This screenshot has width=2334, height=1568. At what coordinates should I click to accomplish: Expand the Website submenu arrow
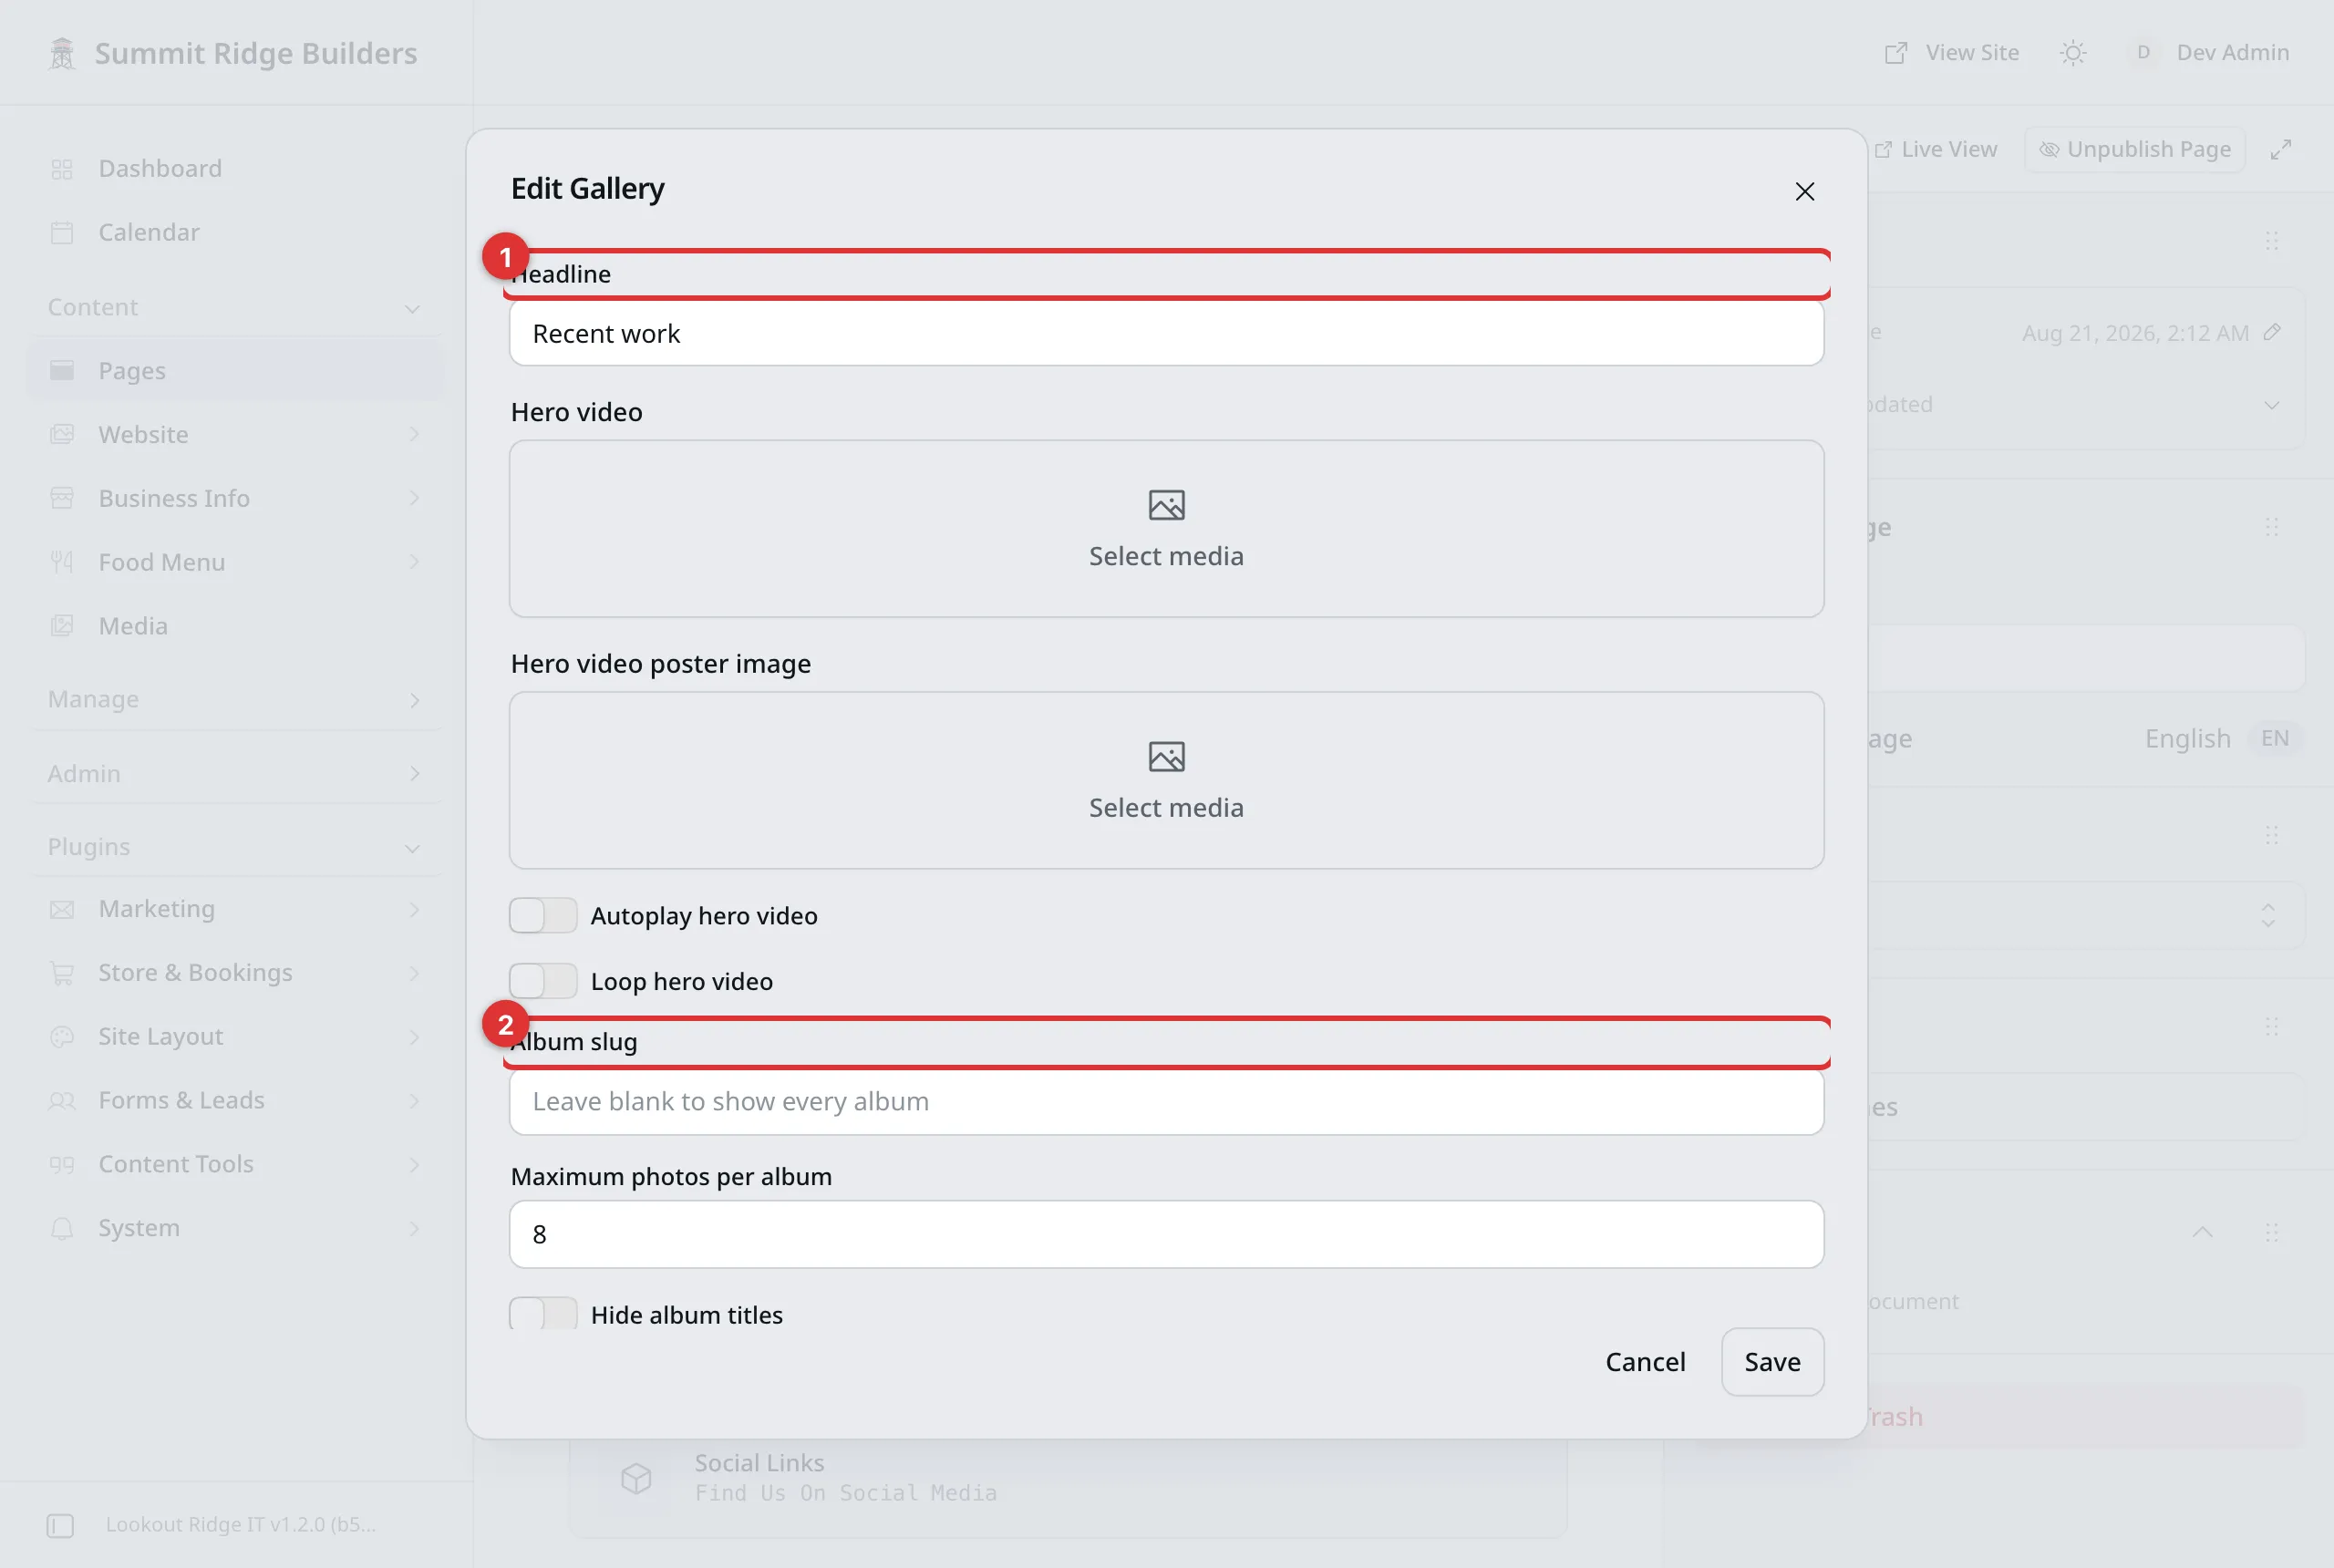pos(413,435)
